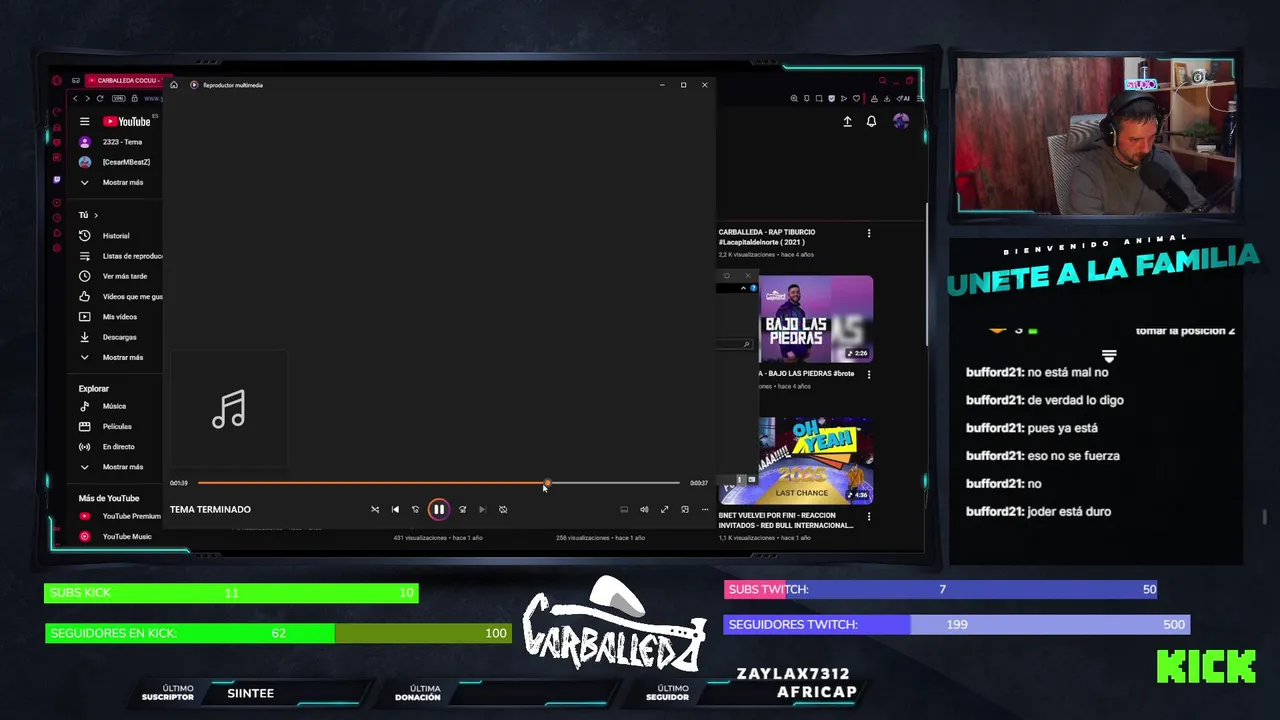Toggle shuffle in the media player
This screenshot has height=720, width=1280.
click(x=375, y=509)
